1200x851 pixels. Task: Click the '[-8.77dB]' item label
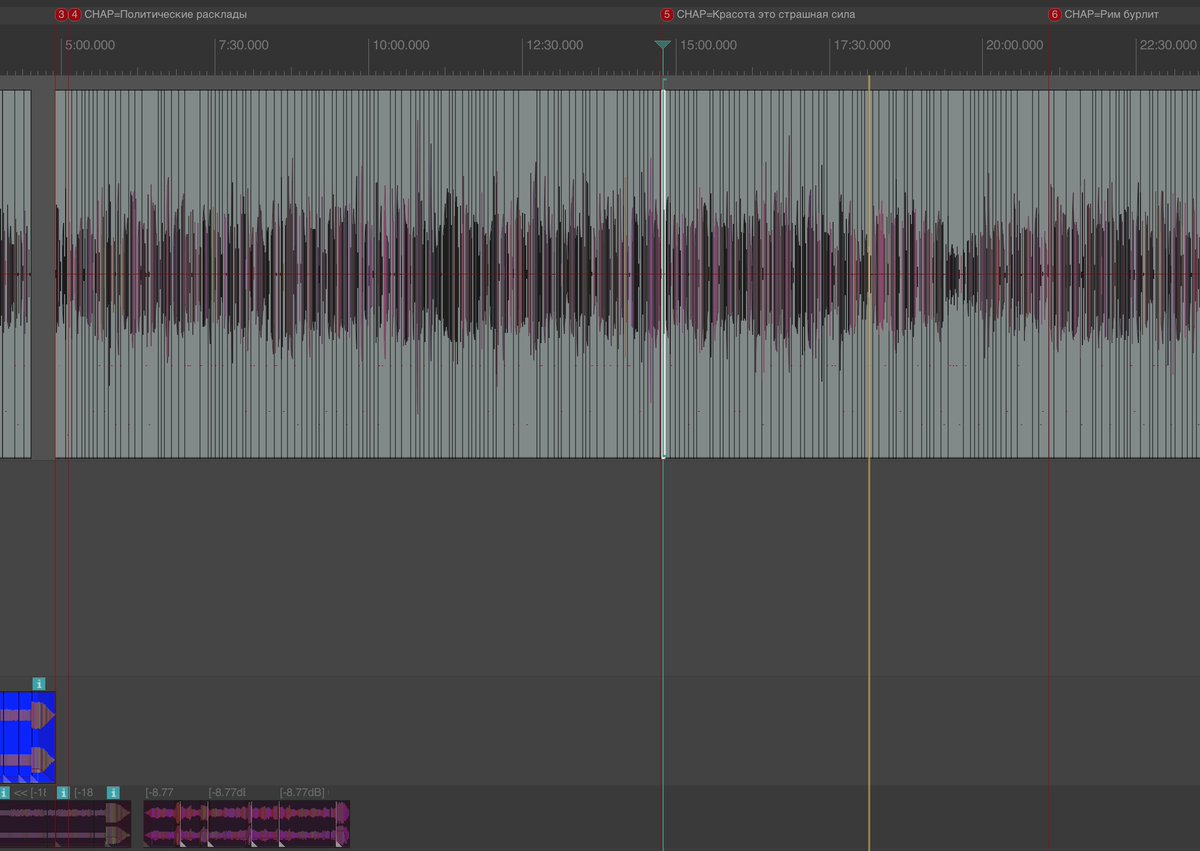(302, 793)
